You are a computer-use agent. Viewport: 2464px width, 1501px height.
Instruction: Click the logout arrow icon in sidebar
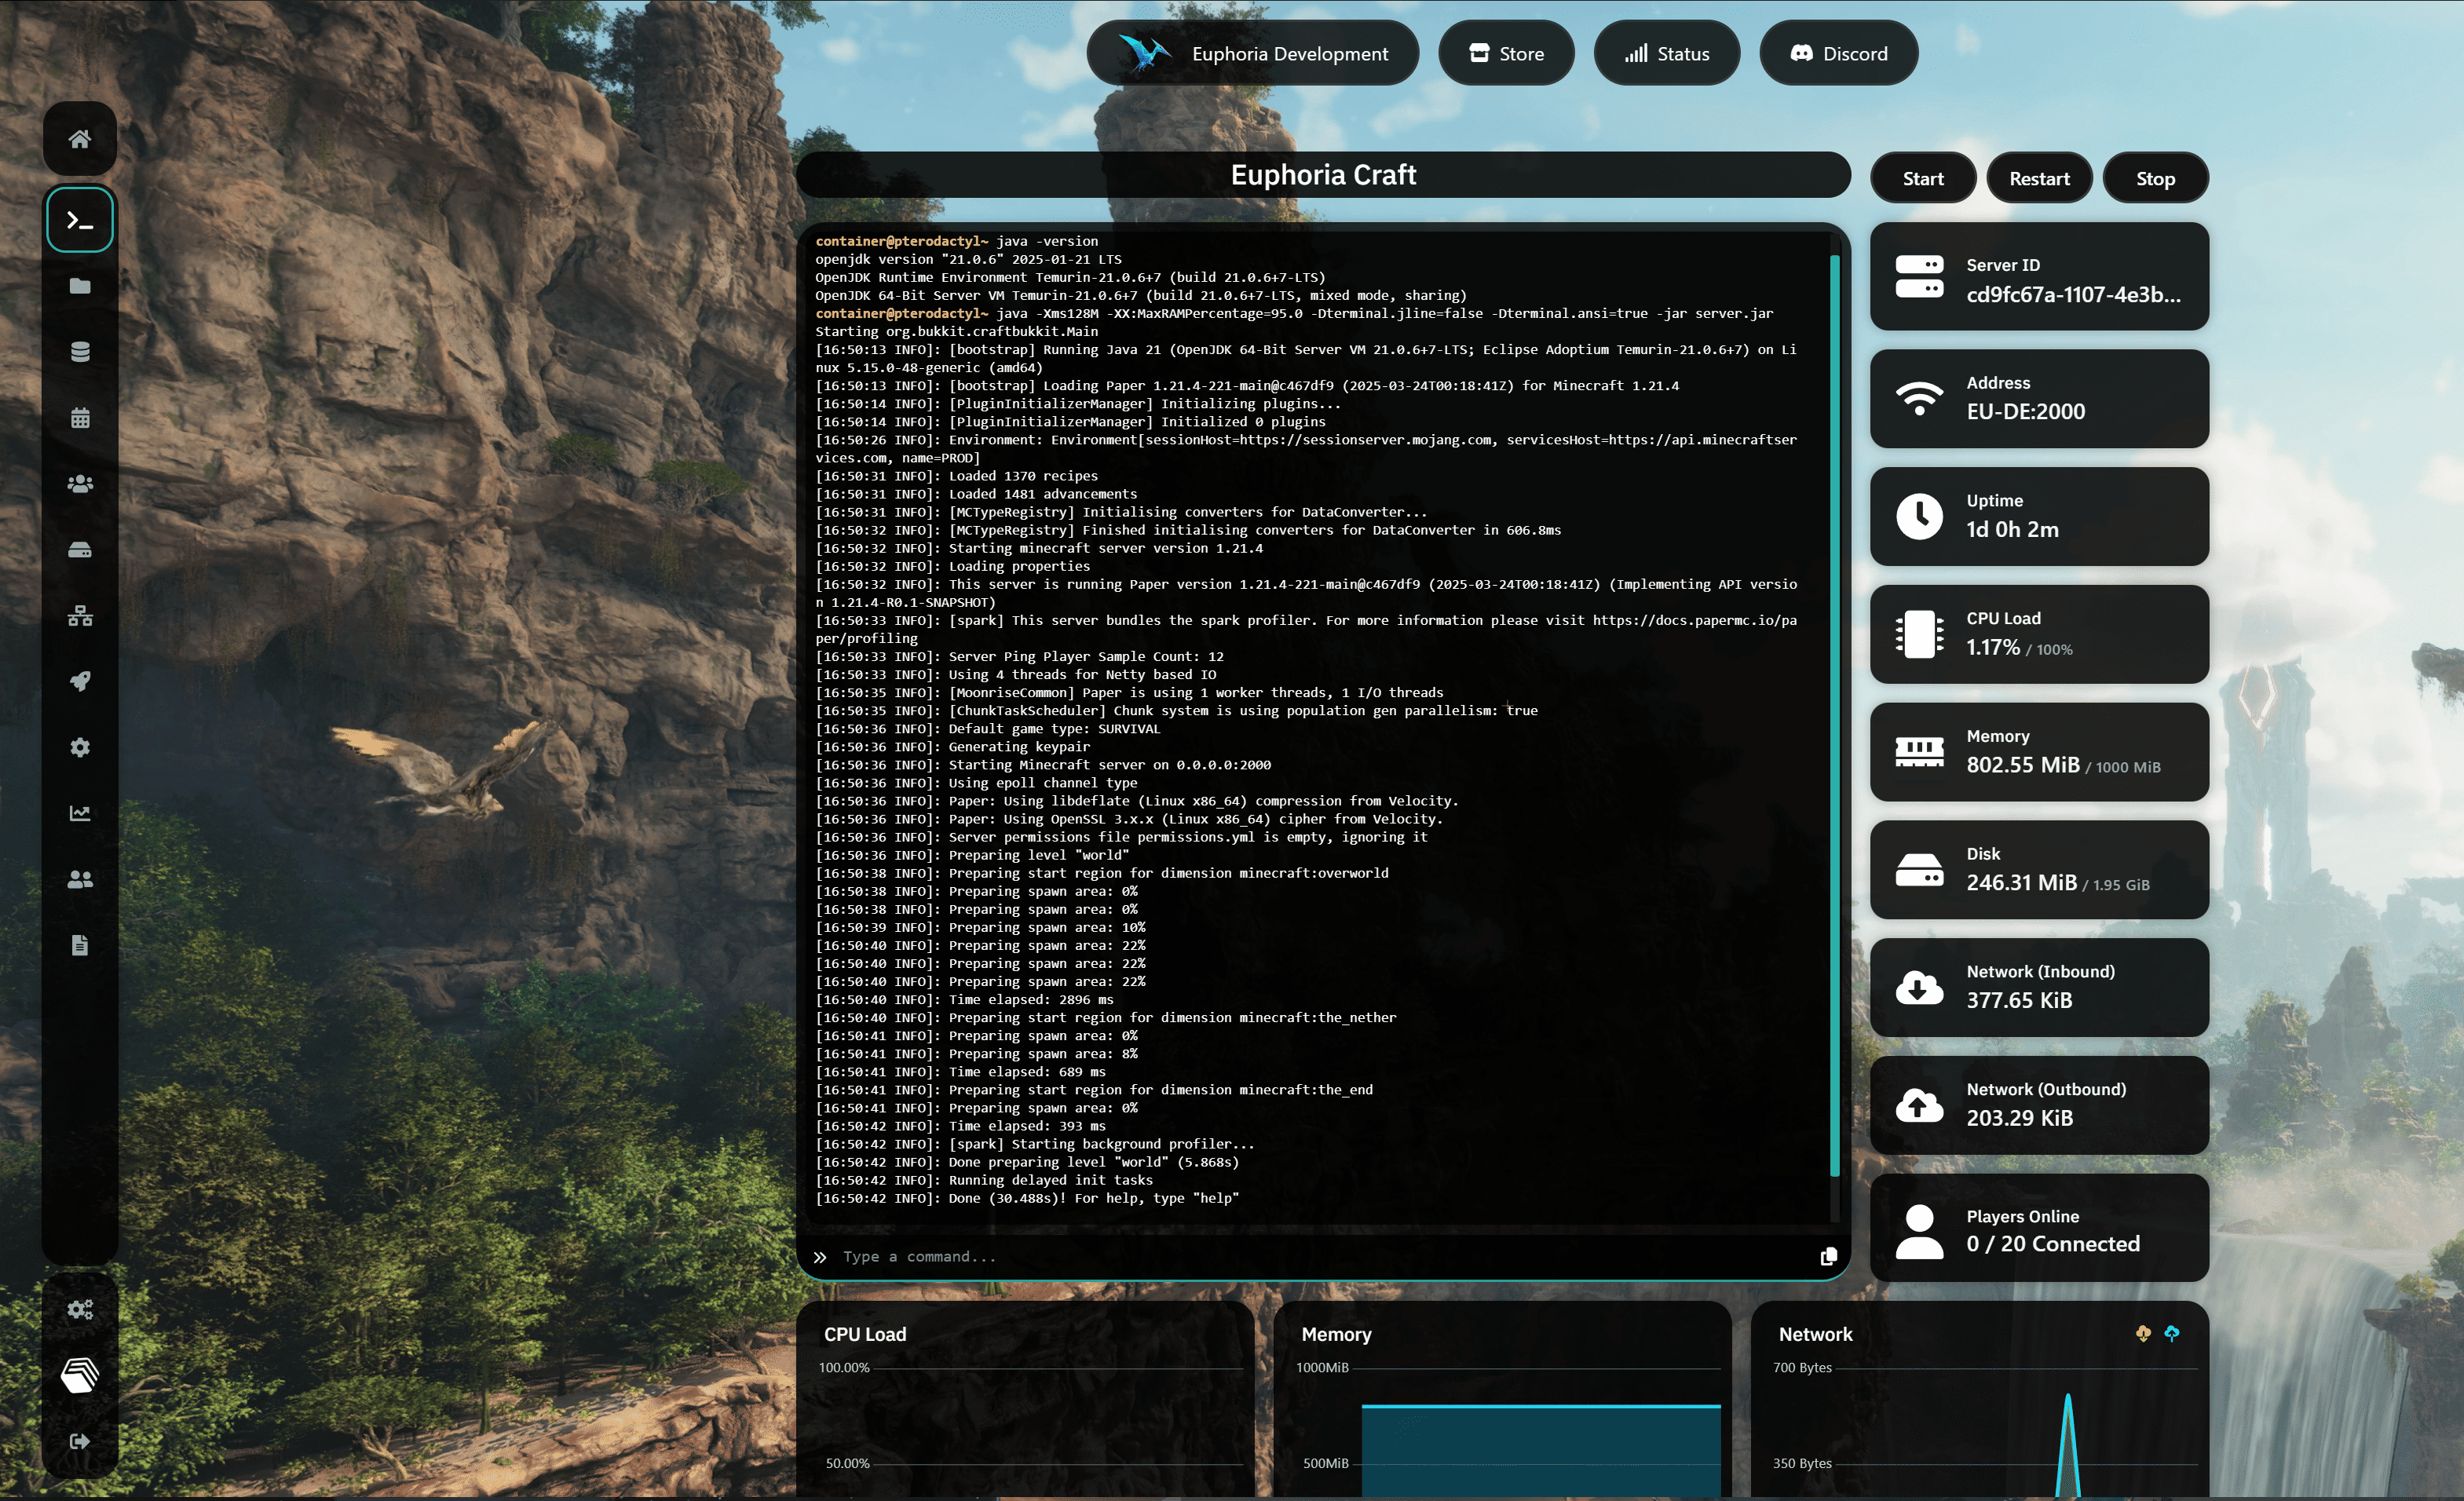coord(80,1441)
